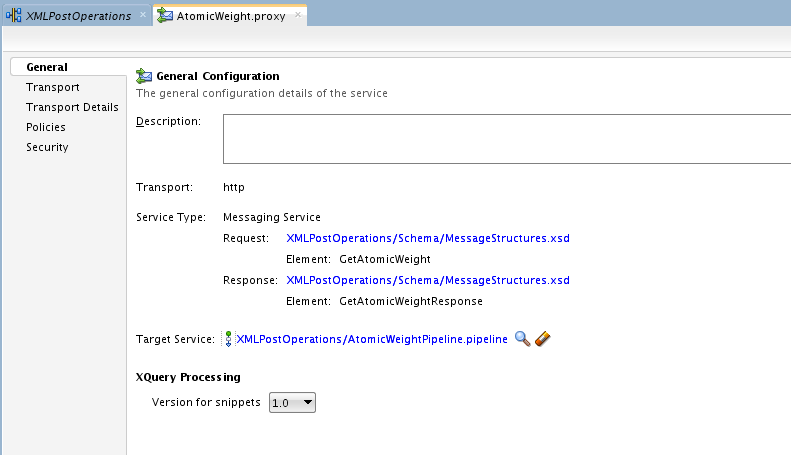Focus the Description text area
The width and height of the screenshot is (791, 455).
pyautogui.click(x=507, y=139)
